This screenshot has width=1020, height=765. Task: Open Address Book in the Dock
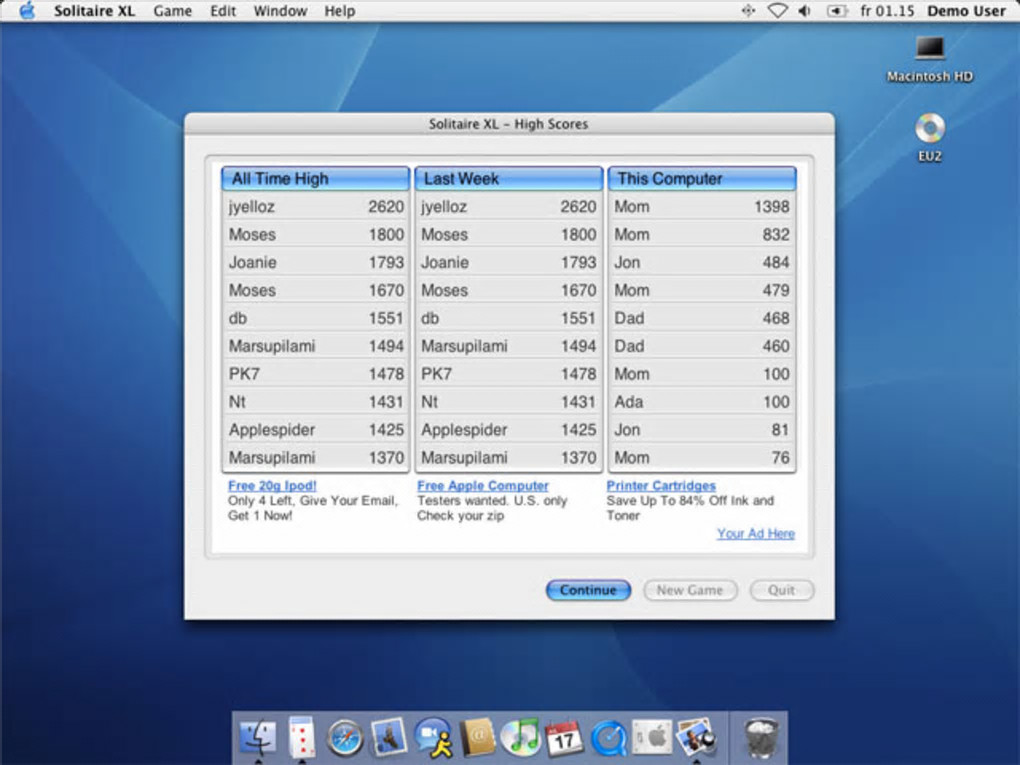[477, 738]
